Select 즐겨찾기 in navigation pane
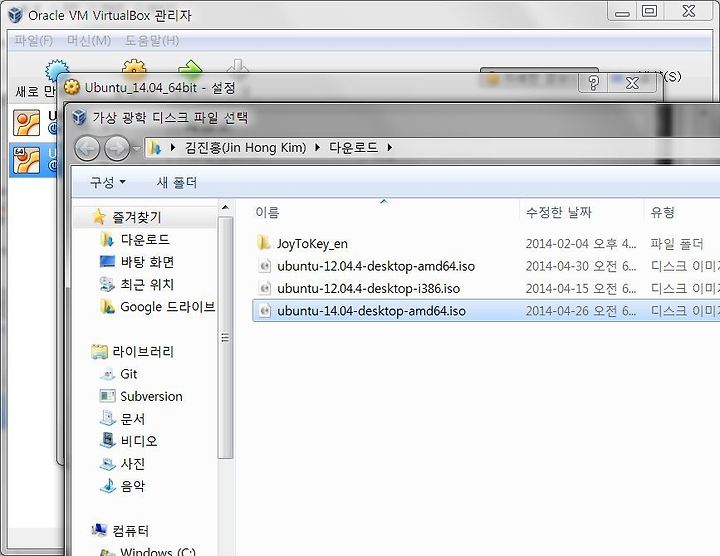720x556 pixels. [x=137, y=217]
